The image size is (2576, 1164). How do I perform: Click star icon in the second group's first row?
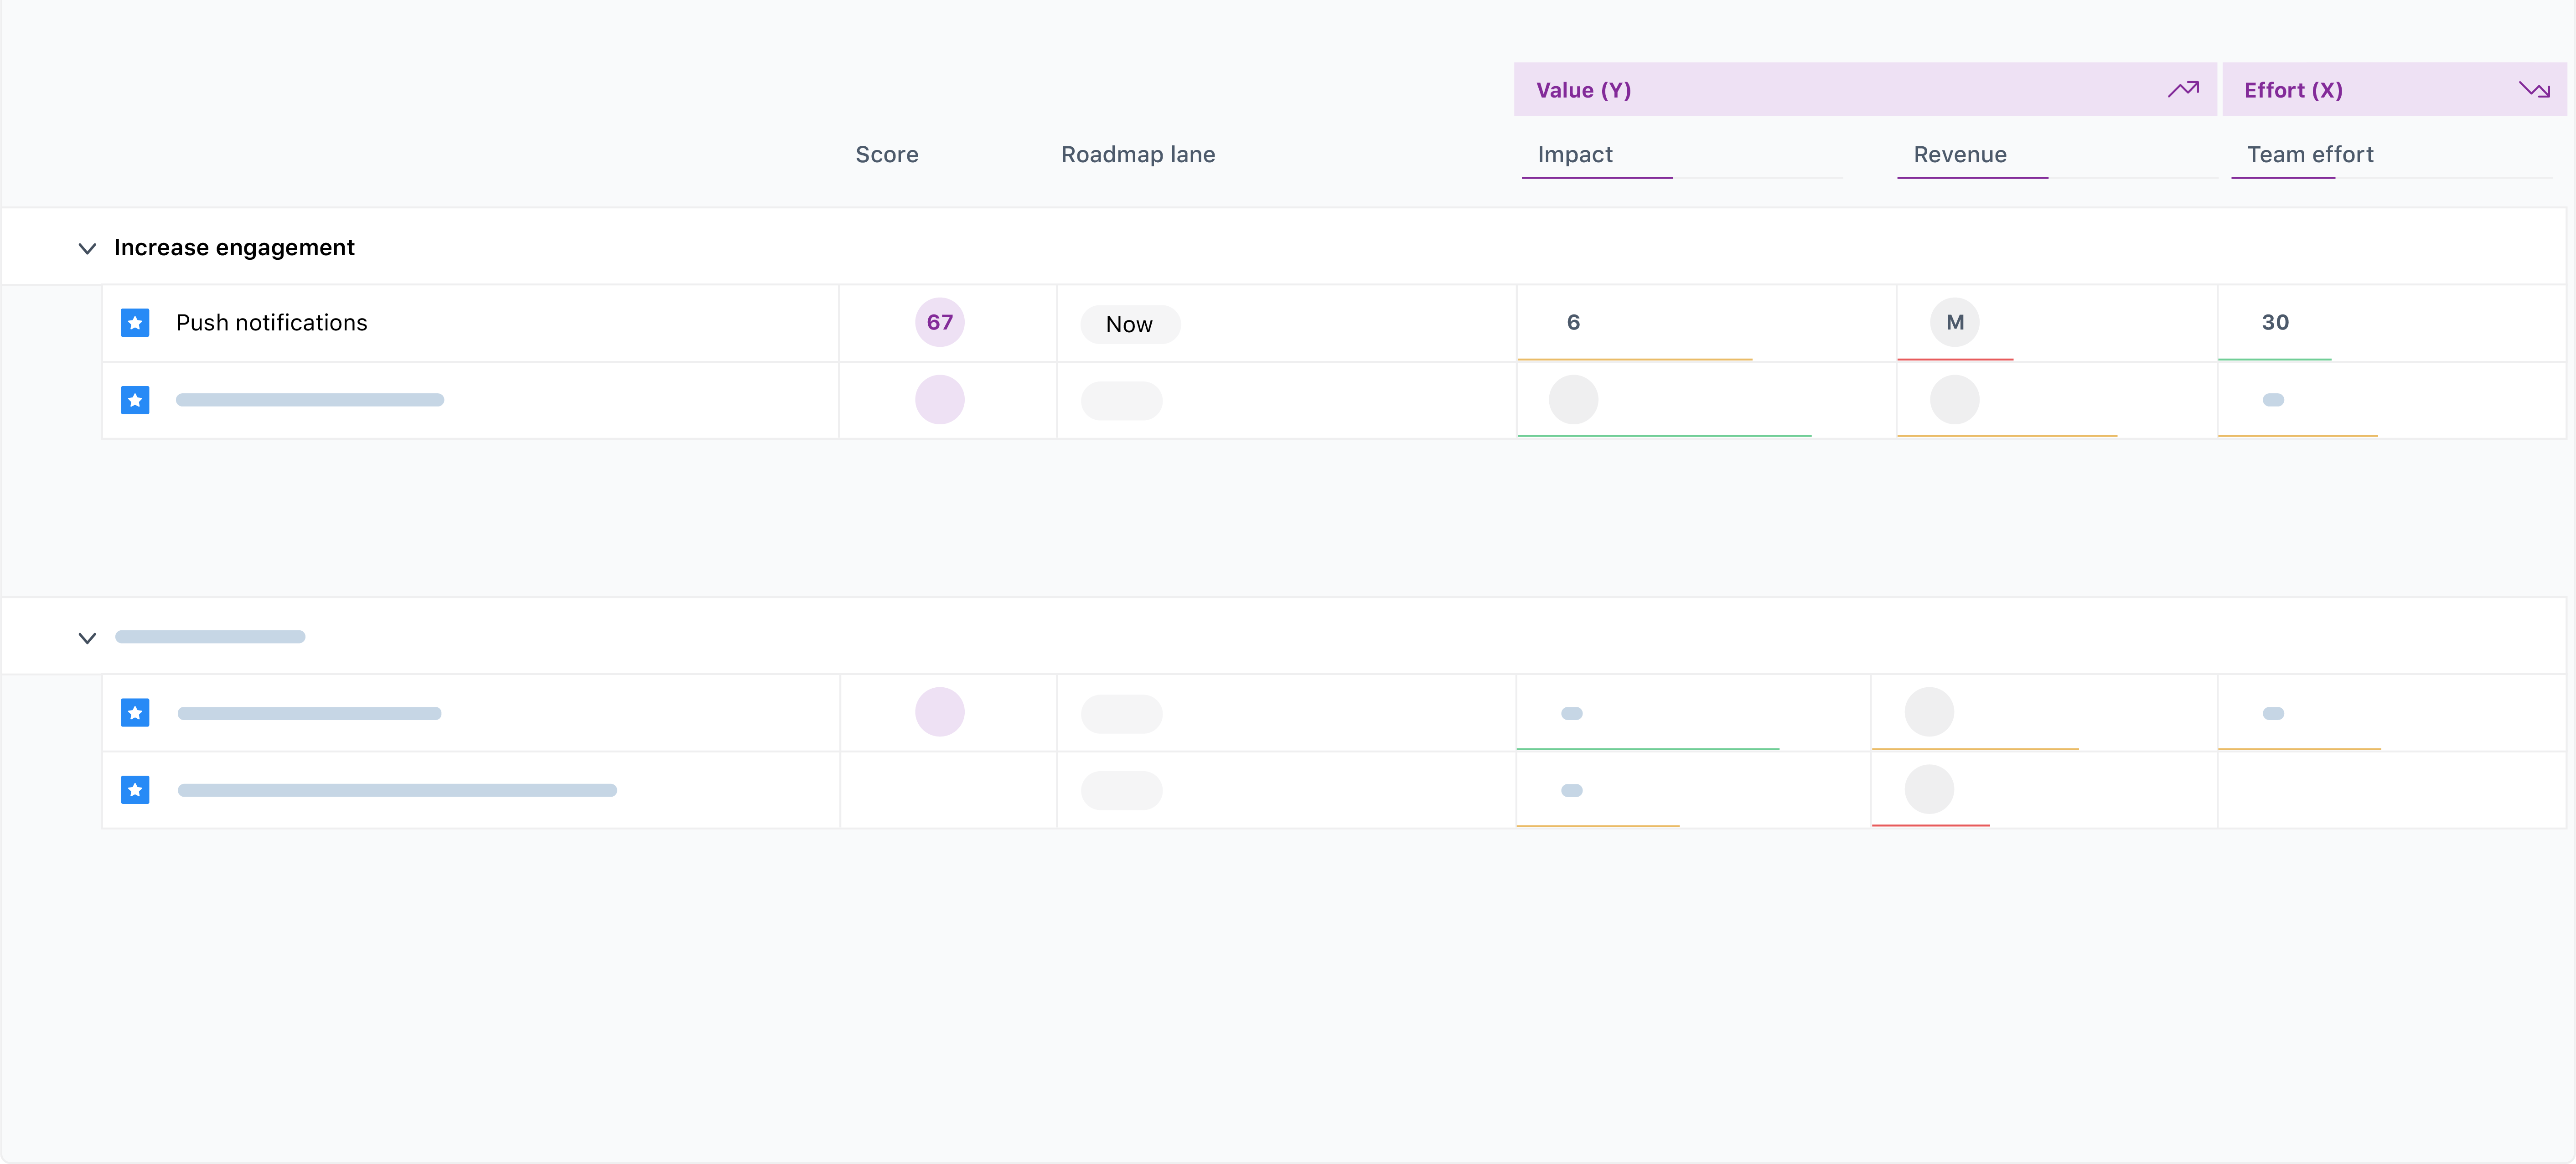pyautogui.click(x=135, y=713)
